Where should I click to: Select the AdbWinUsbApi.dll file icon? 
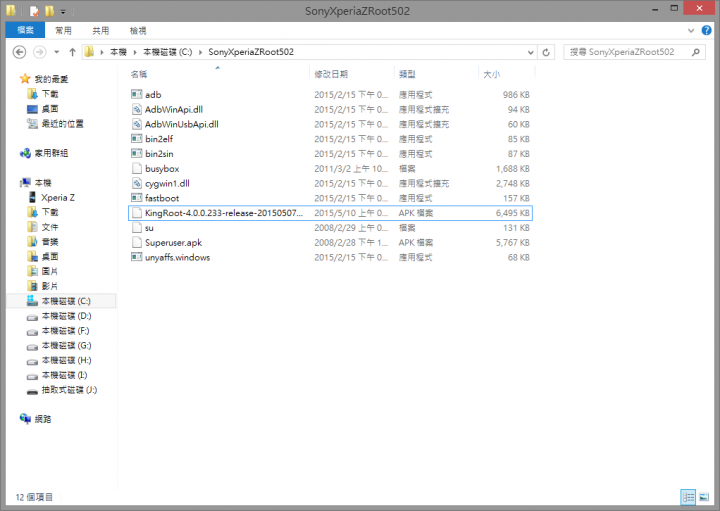pos(137,124)
